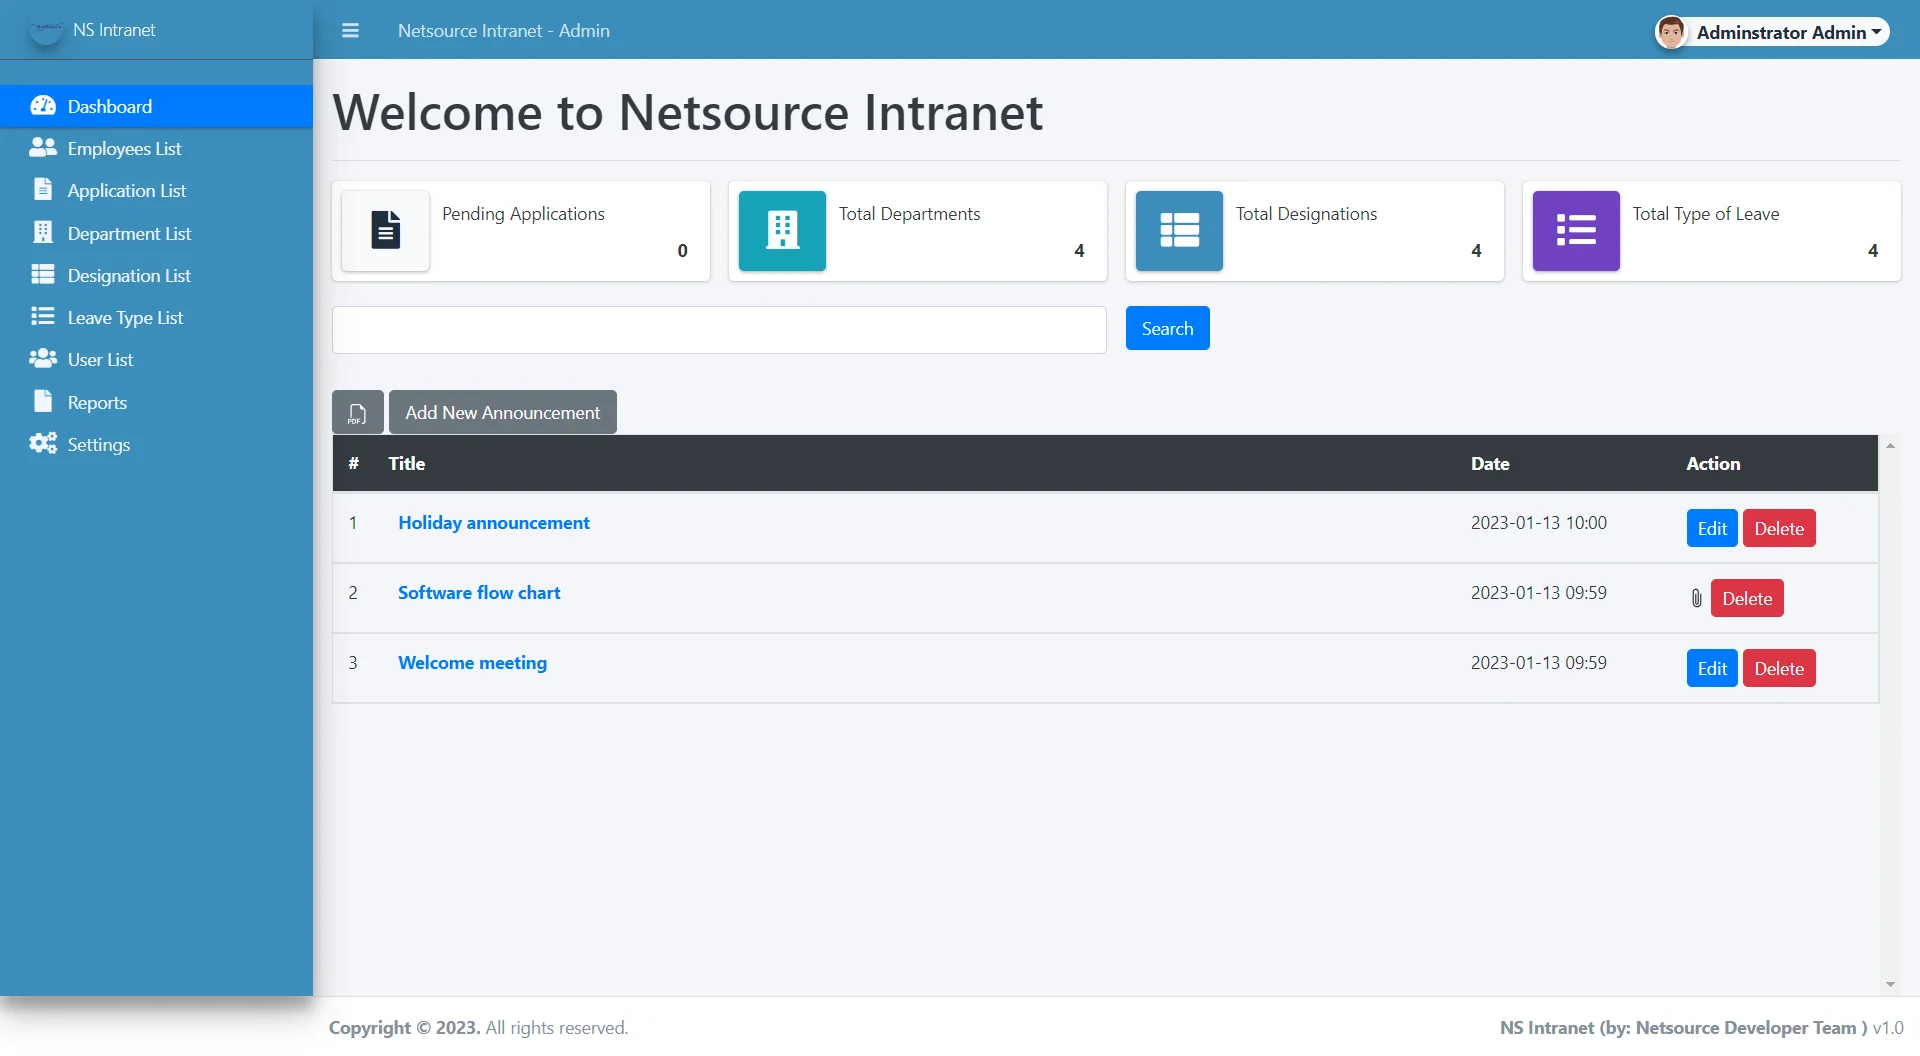Click the Designation List grid icon
The width and height of the screenshot is (1920, 1056).
click(x=43, y=274)
